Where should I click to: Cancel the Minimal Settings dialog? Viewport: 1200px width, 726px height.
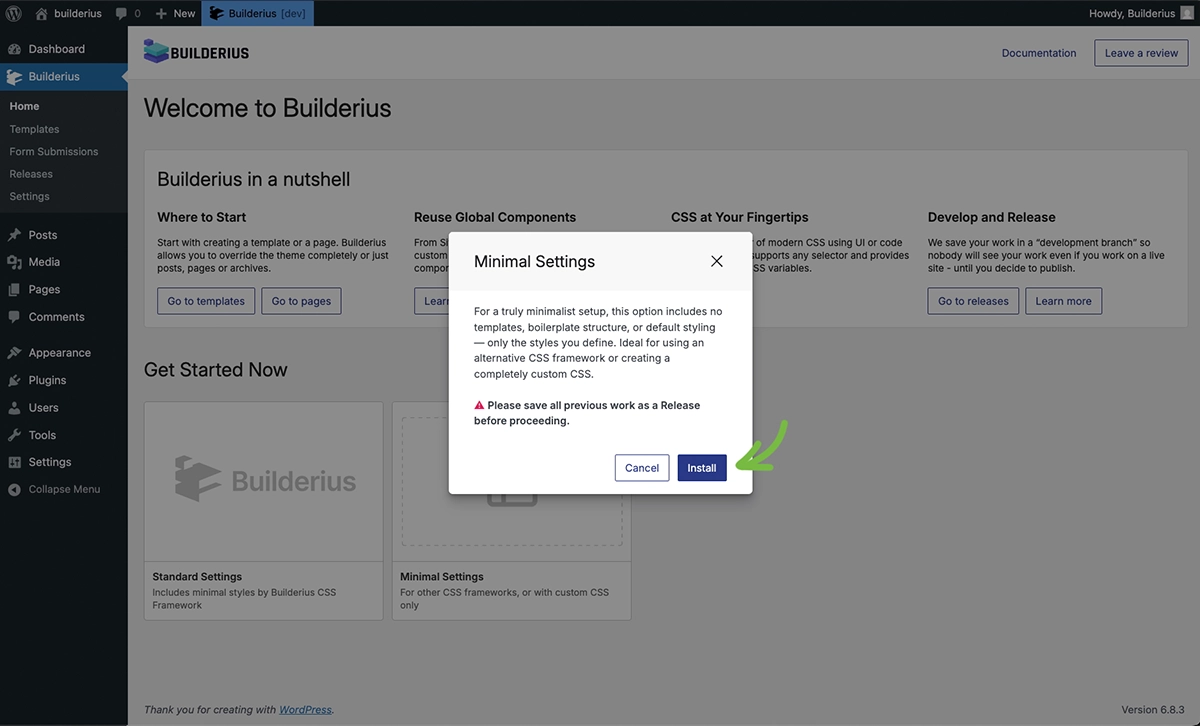[641, 467]
